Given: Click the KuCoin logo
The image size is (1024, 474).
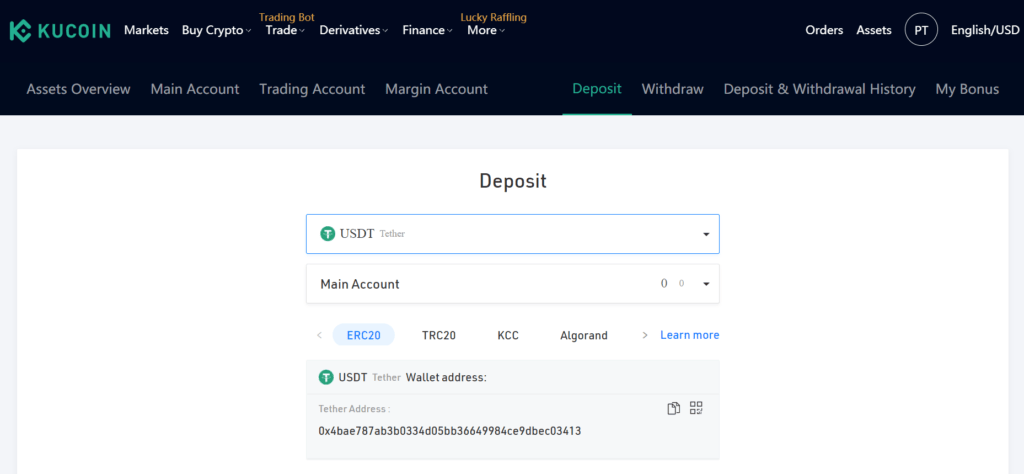Looking at the screenshot, I should 60,31.
